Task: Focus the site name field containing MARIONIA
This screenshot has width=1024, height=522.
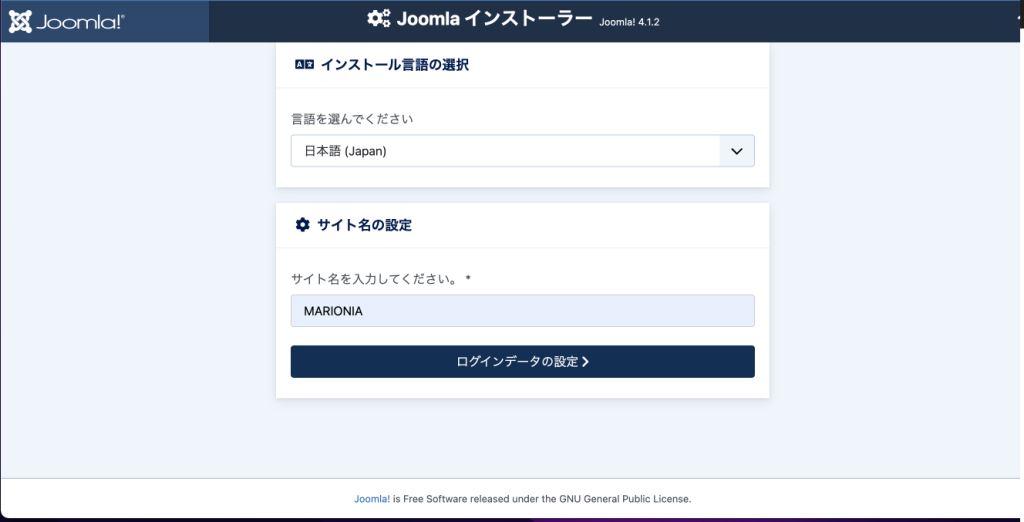Action: tap(522, 311)
